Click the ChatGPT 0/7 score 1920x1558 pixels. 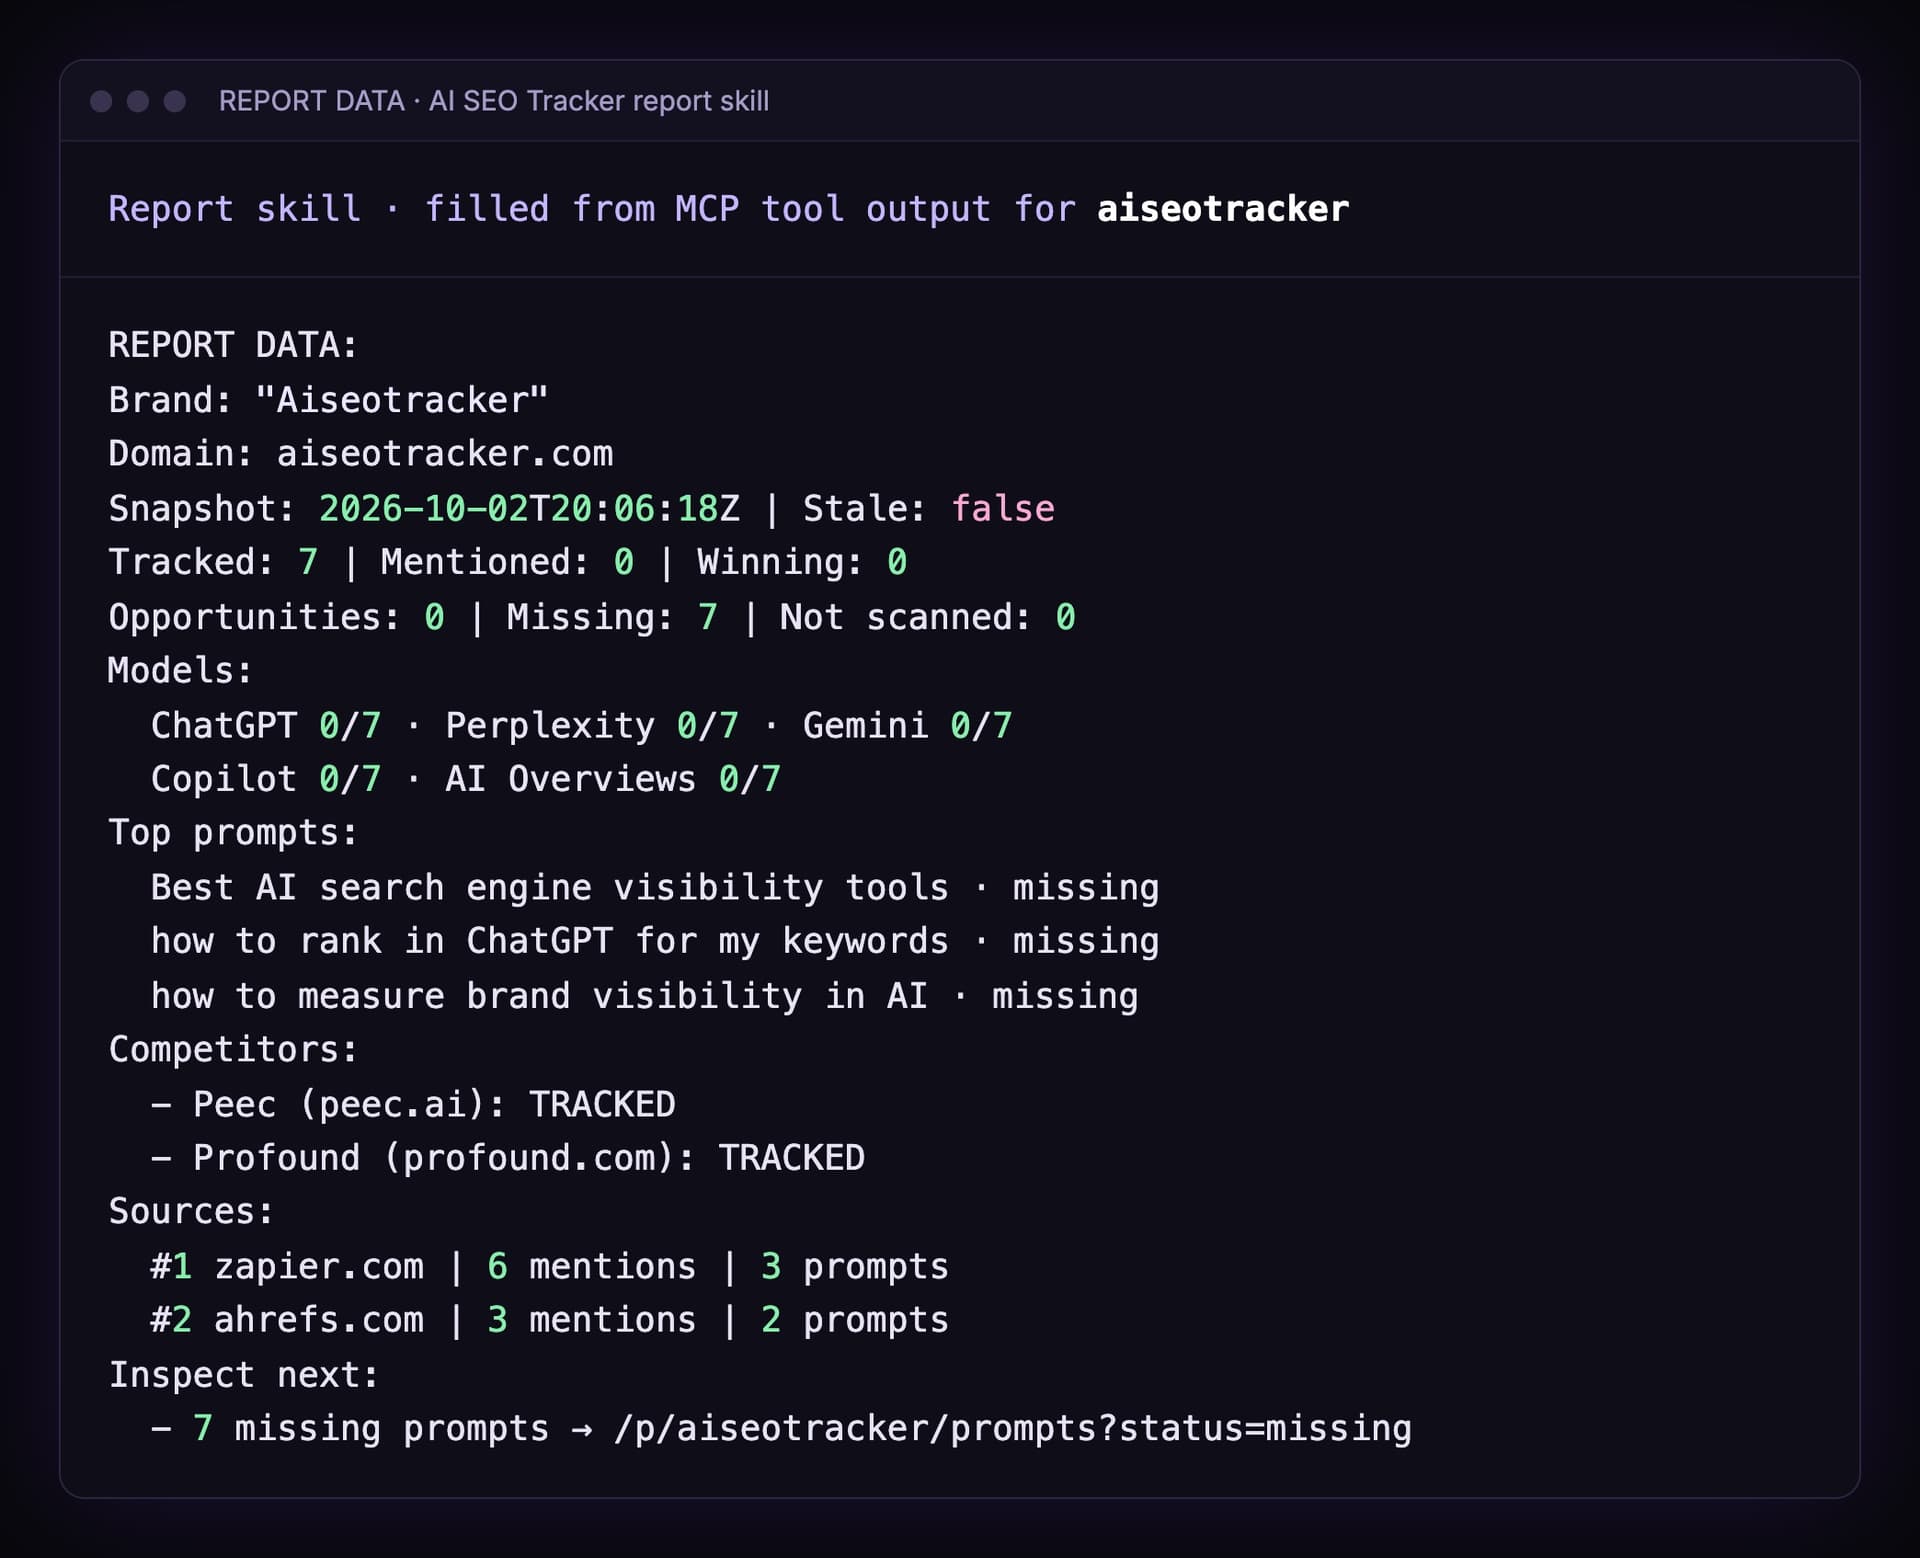tap(350, 725)
